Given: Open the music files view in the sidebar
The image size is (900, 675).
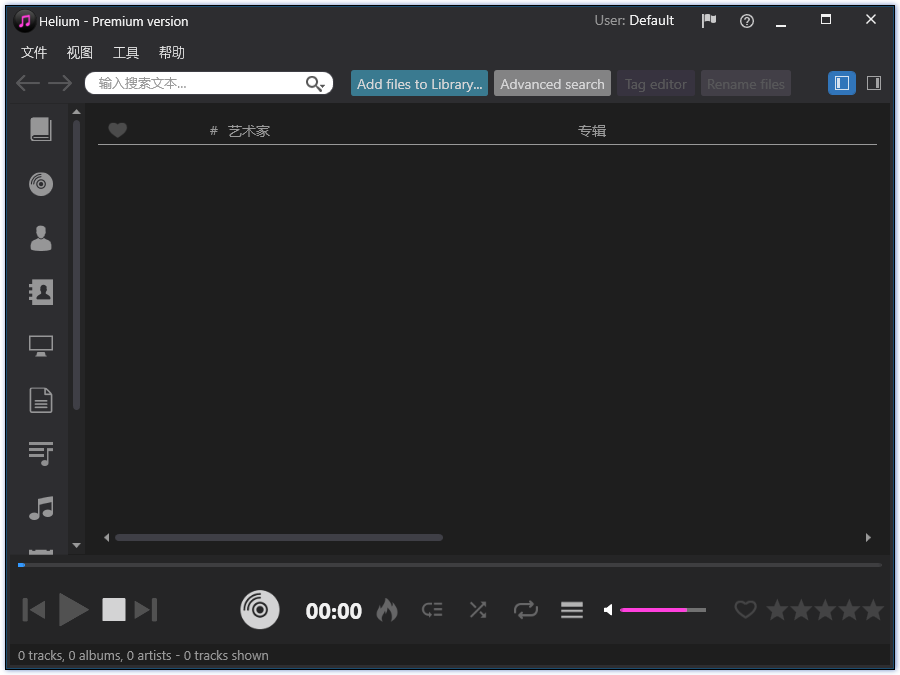Looking at the screenshot, I should click(x=40, y=508).
